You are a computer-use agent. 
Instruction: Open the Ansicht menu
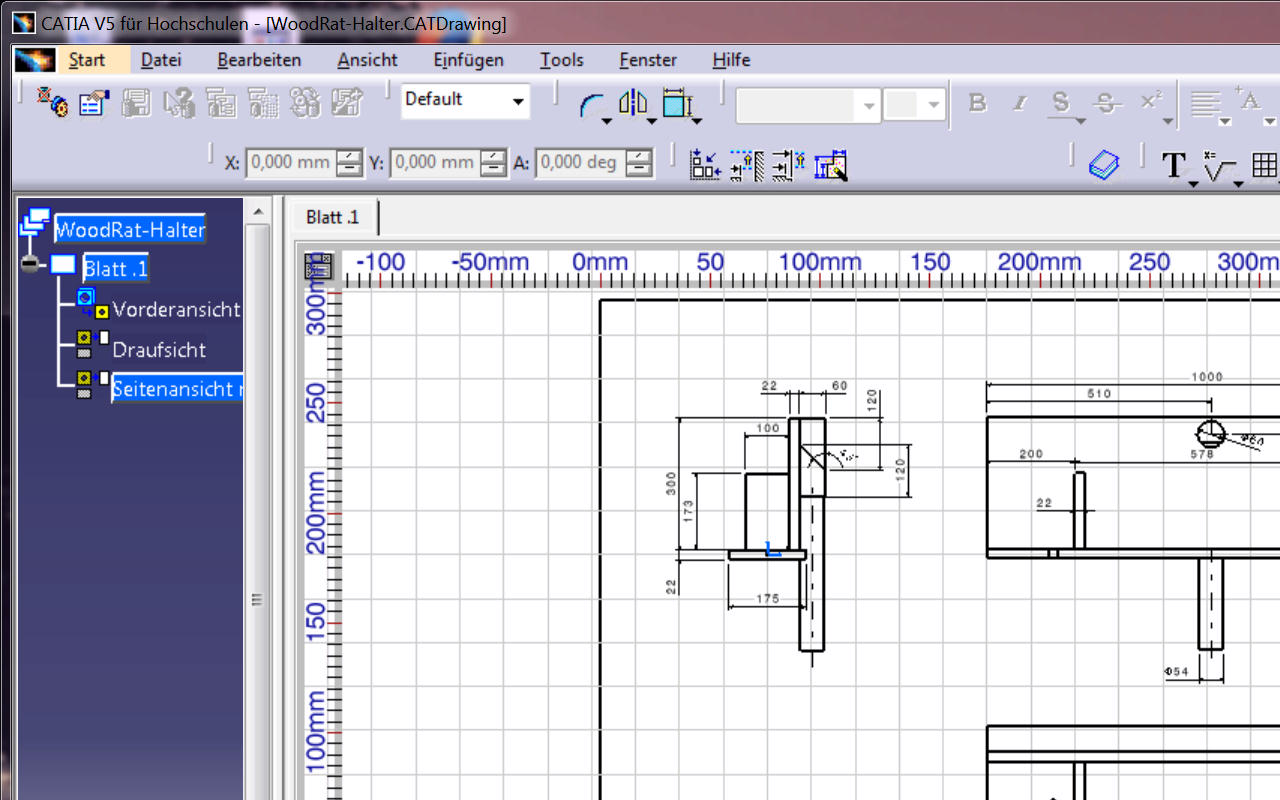click(x=367, y=60)
